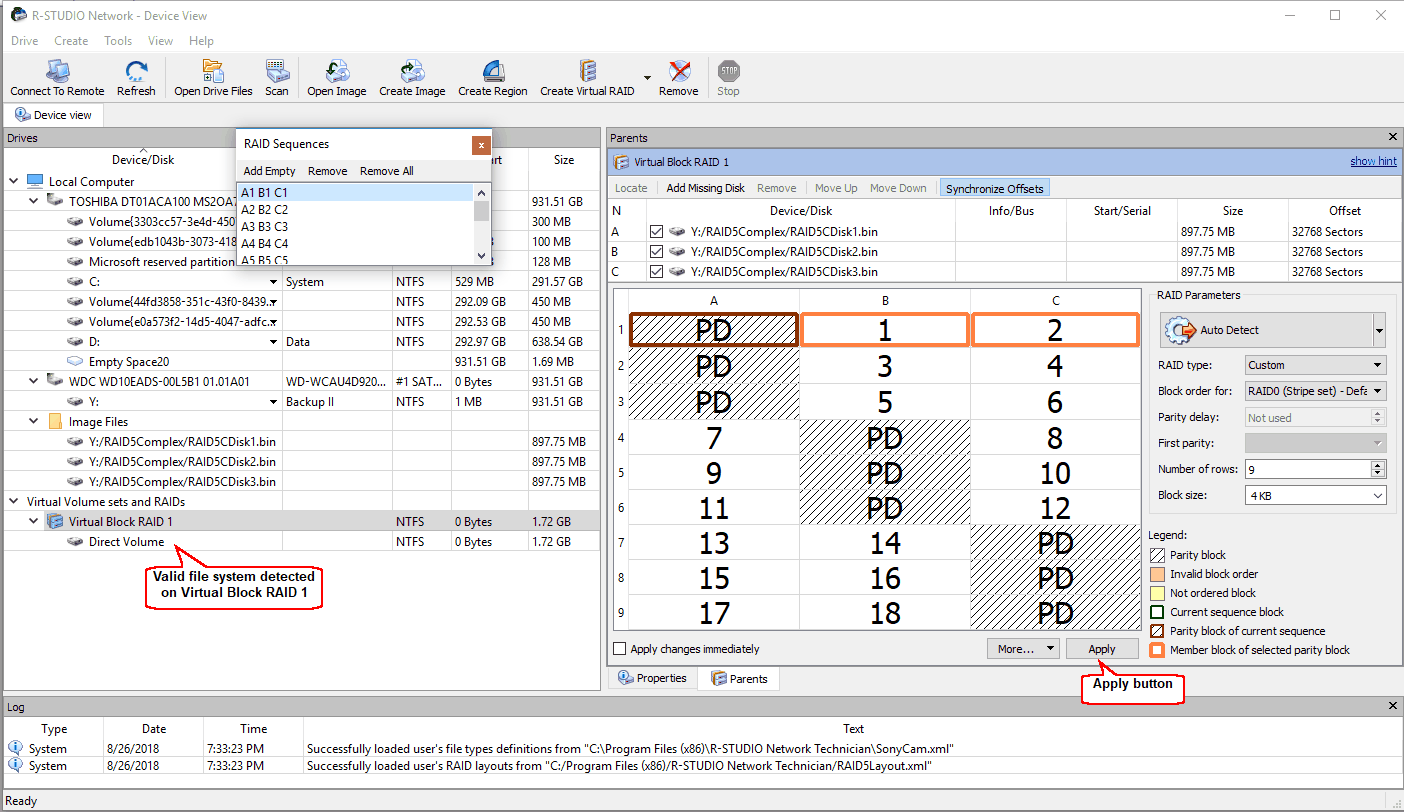This screenshot has width=1404, height=812.
Task: Click the Virtual Block RAID 1 tree icon
Action: coord(55,522)
